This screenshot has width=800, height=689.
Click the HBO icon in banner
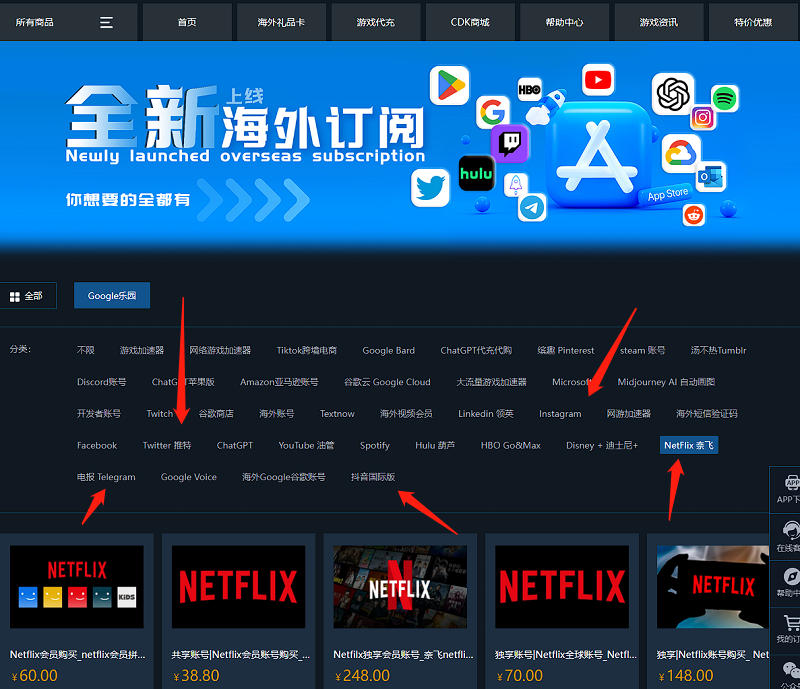(530, 90)
